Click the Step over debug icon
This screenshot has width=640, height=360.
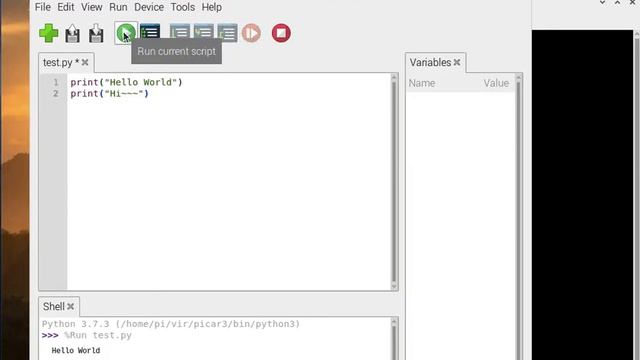[x=180, y=32]
